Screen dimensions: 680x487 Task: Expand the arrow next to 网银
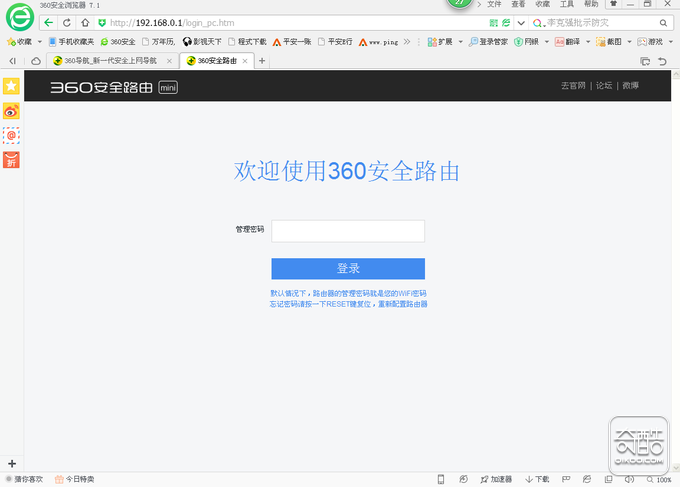coord(546,42)
